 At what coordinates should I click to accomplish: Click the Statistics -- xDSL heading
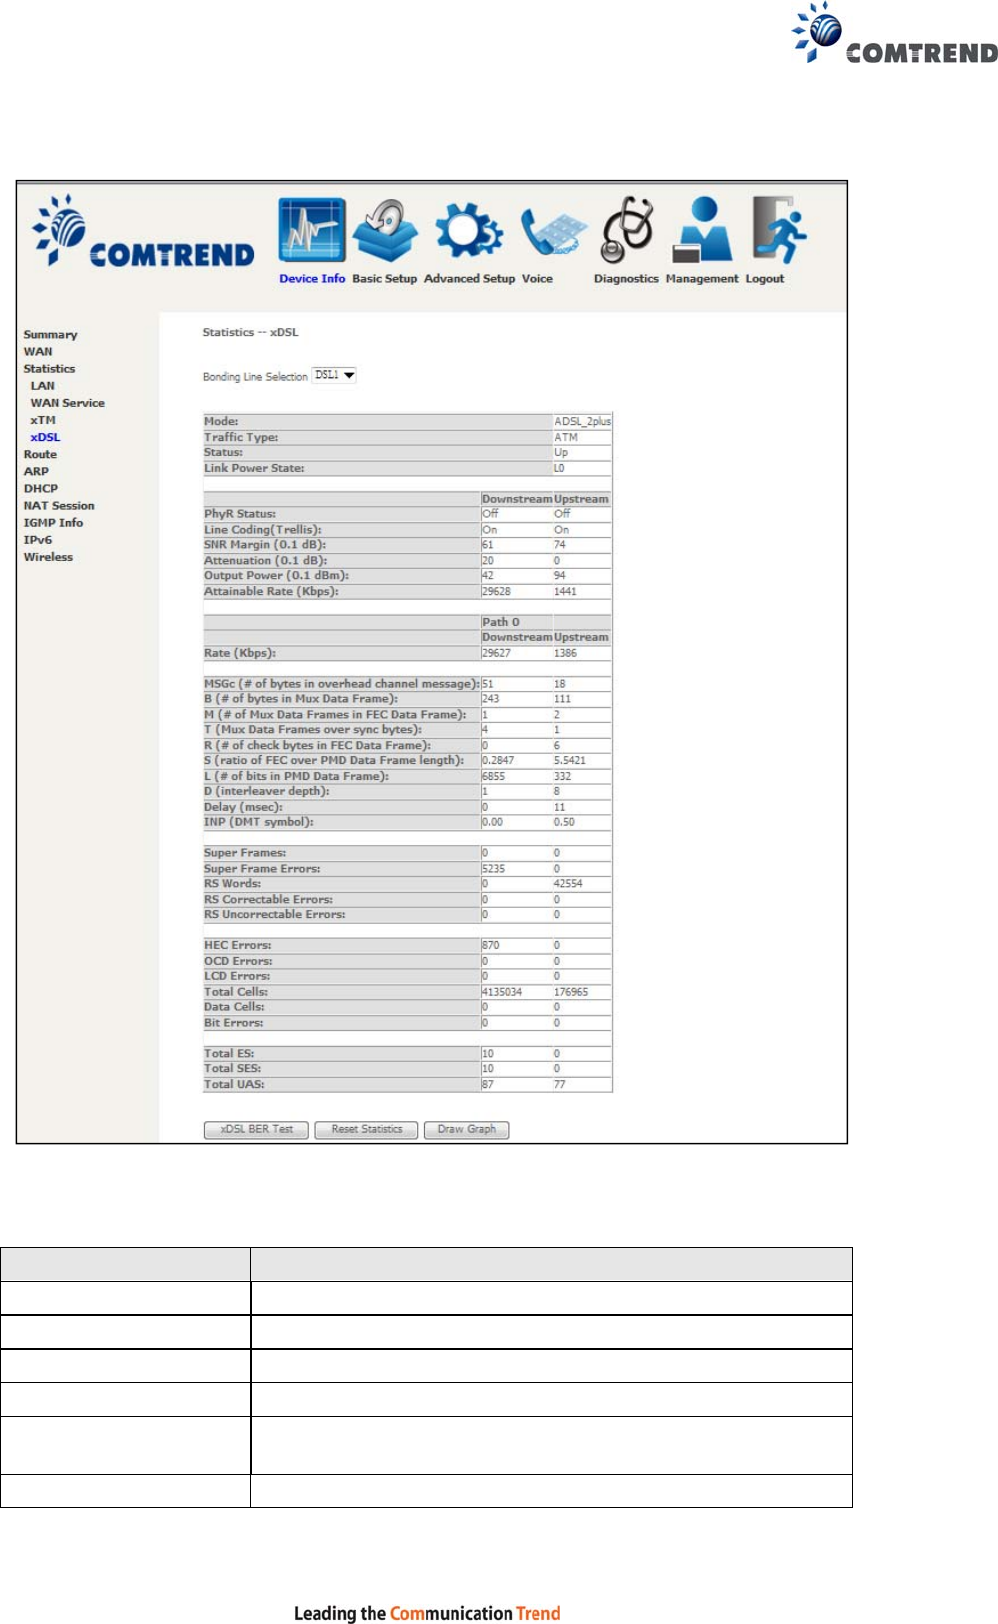[x=250, y=333]
